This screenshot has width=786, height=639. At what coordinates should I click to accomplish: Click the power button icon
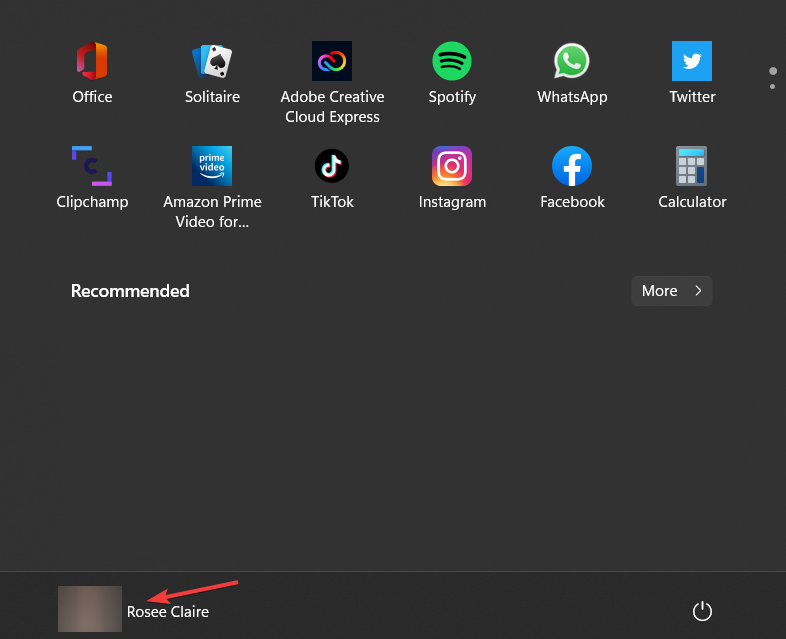[x=702, y=611]
